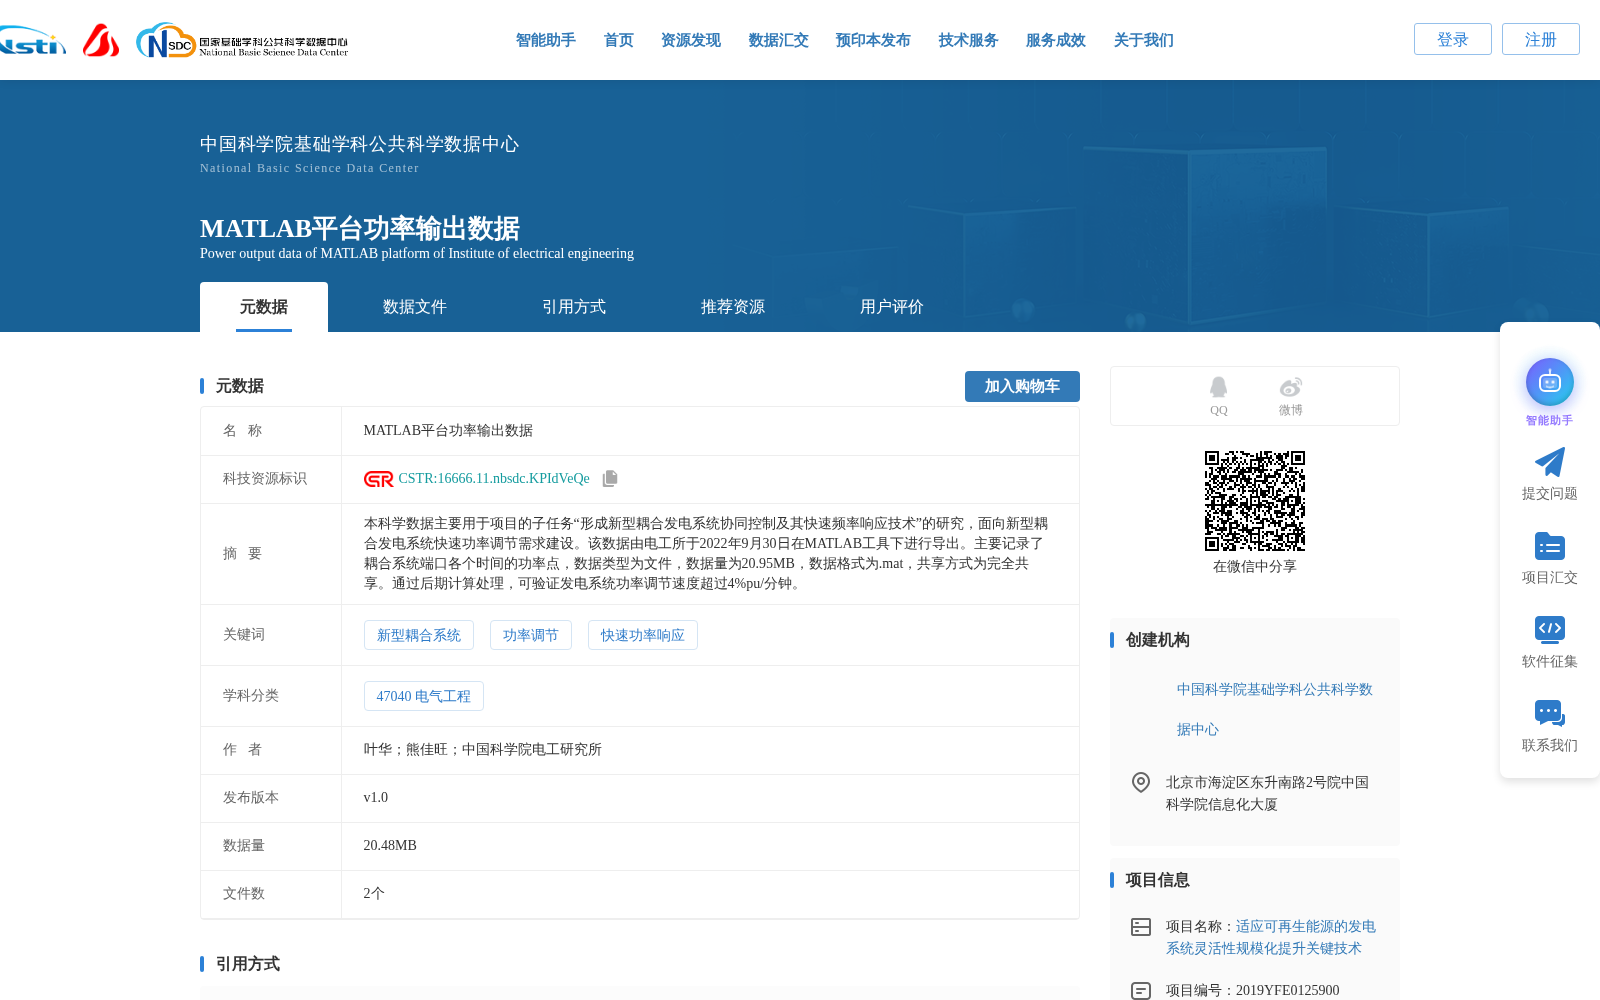Click the red flame-shaped logo
This screenshot has width=1600, height=1000.
[100, 40]
